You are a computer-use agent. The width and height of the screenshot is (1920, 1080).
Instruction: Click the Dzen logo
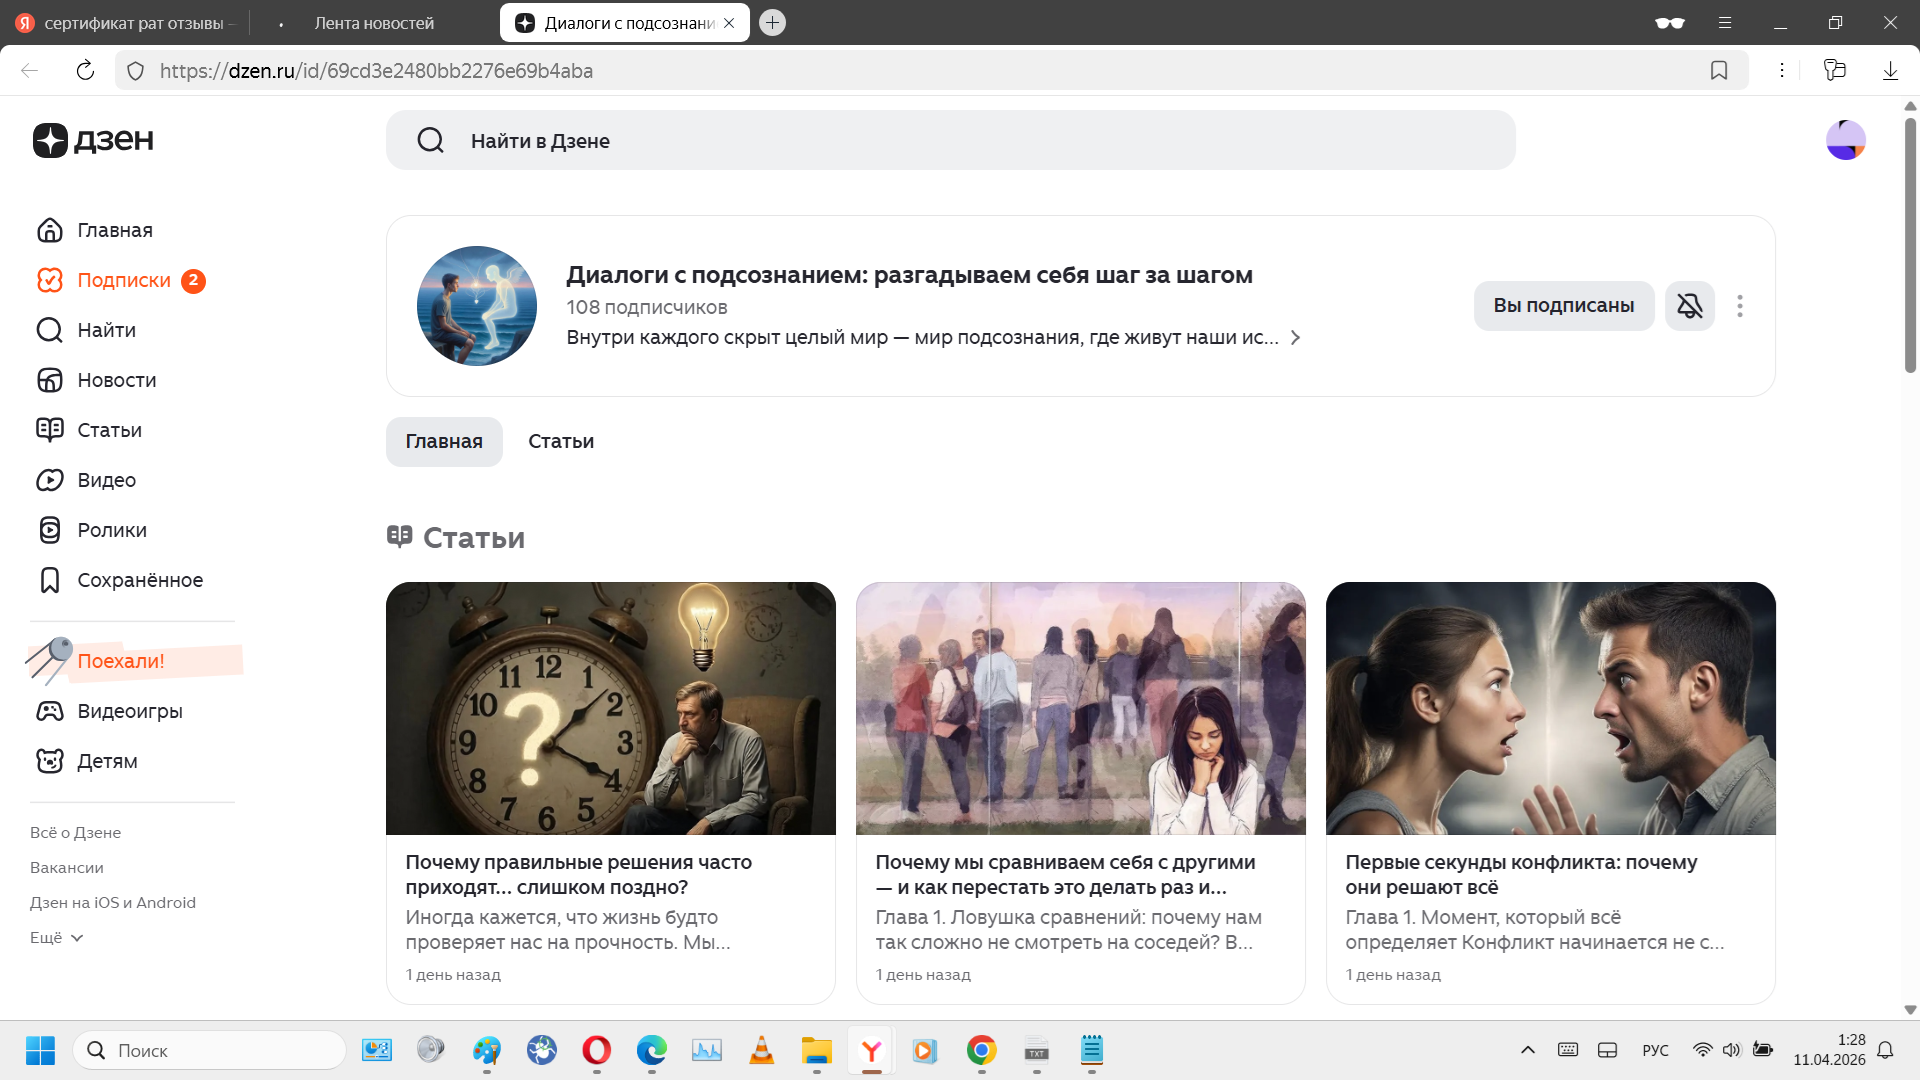[x=93, y=140]
